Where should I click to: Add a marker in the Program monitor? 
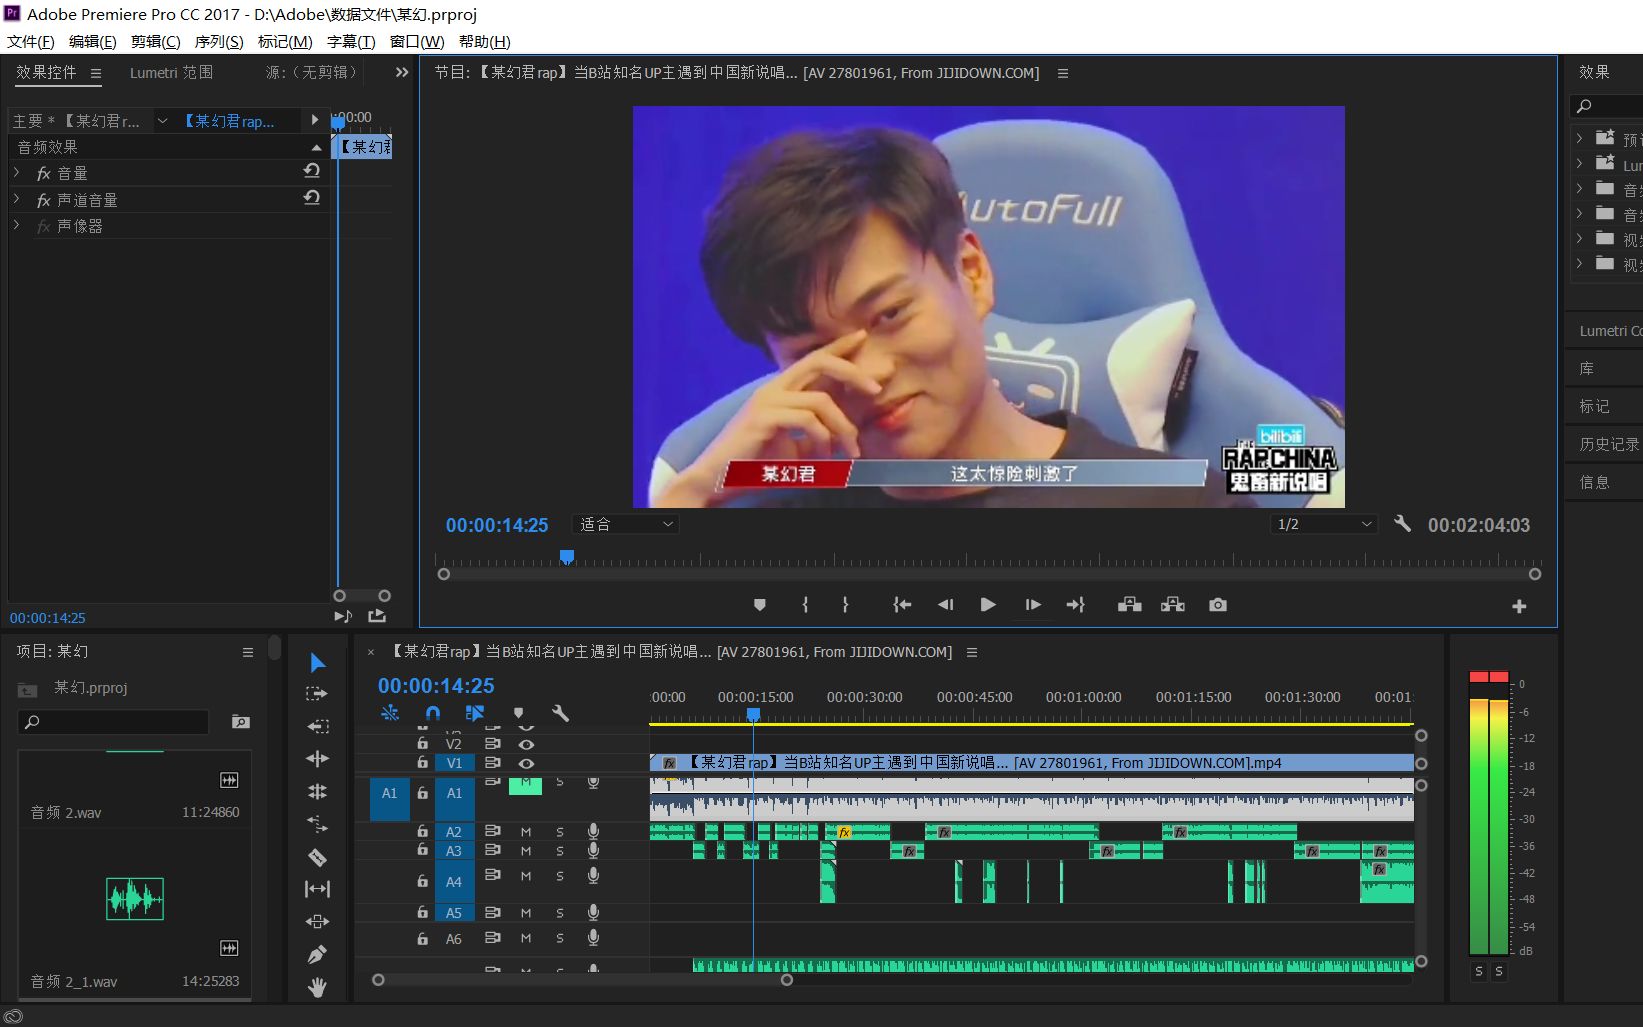click(760, 605)
